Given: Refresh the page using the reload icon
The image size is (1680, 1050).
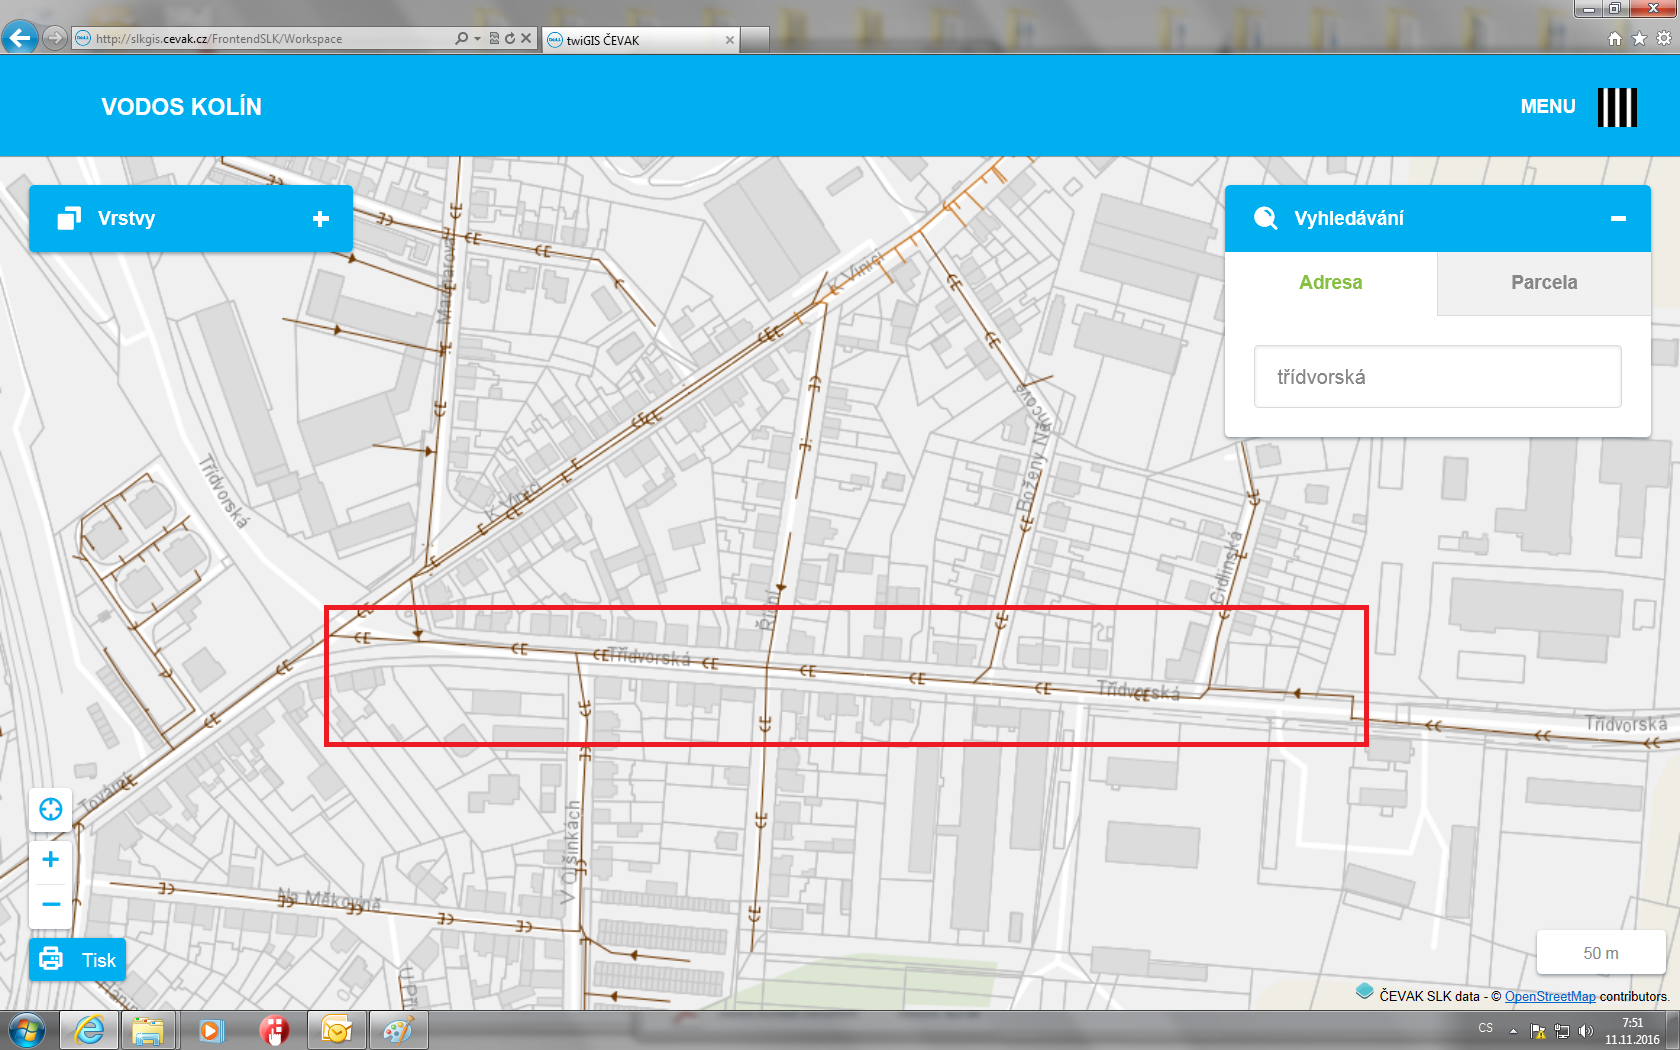Looking at the screenshot, I should click(510, 39).
